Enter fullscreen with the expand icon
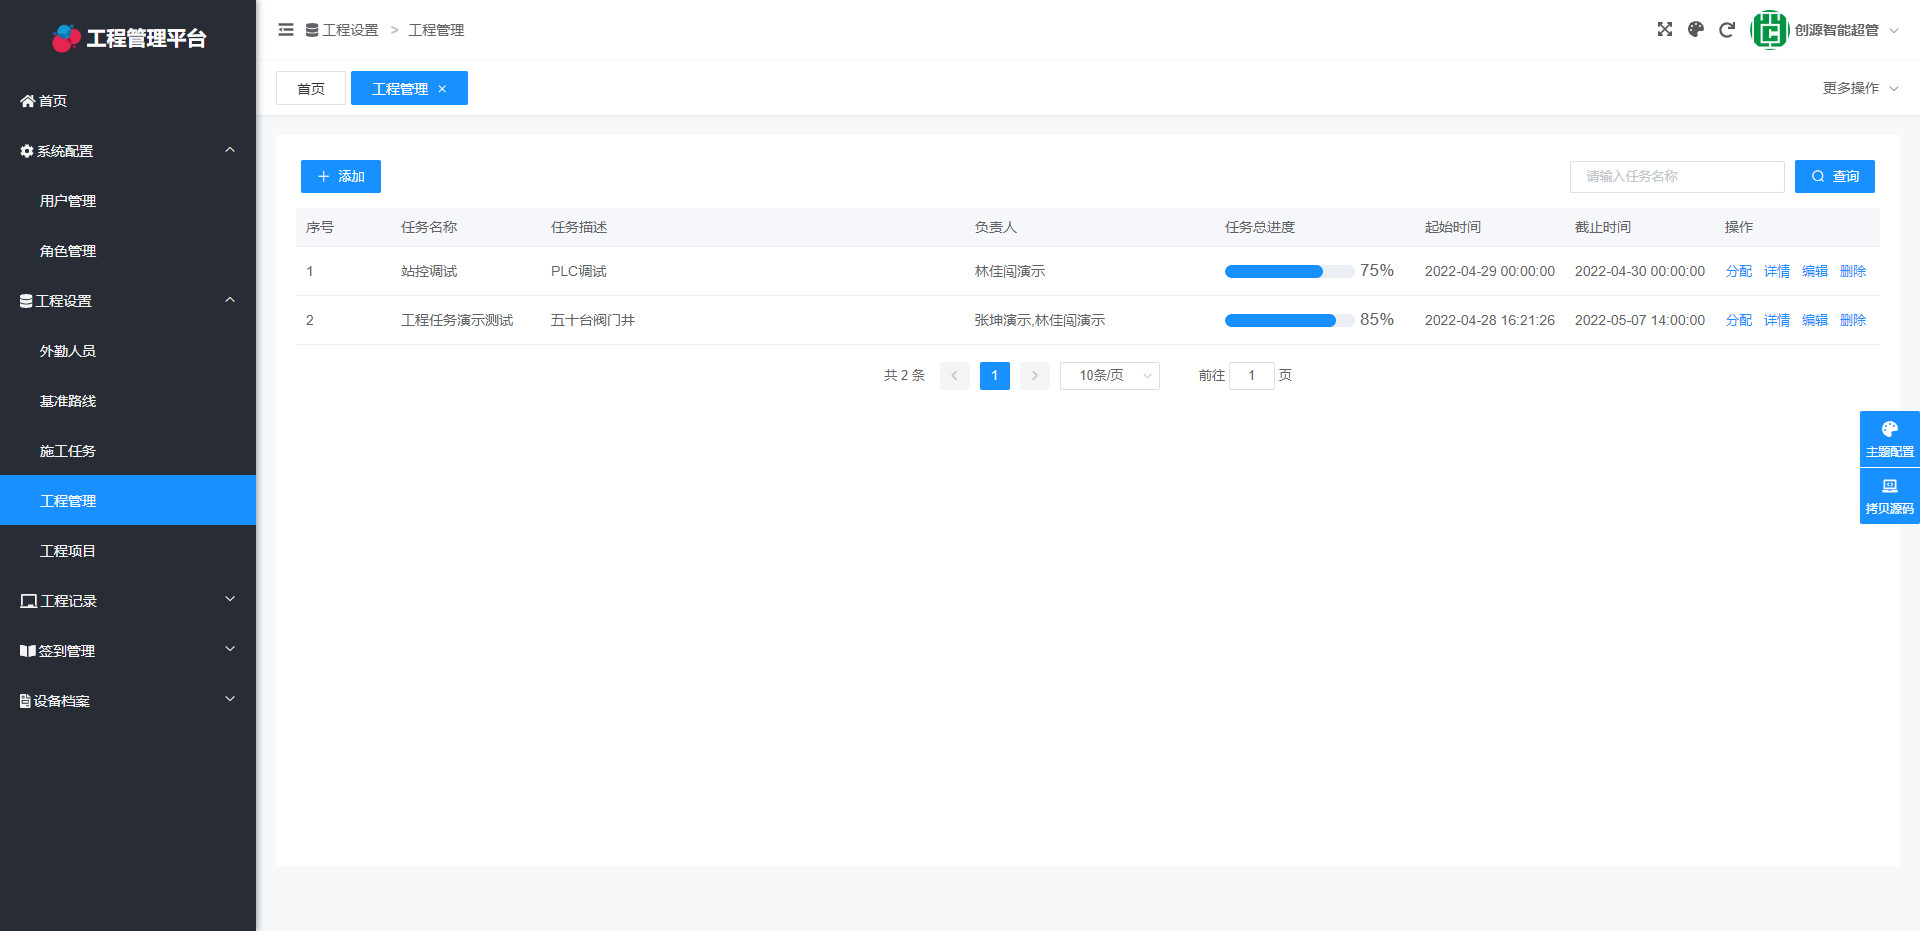The height and width of the screenshot is (931, 1920). [1664, 30]
